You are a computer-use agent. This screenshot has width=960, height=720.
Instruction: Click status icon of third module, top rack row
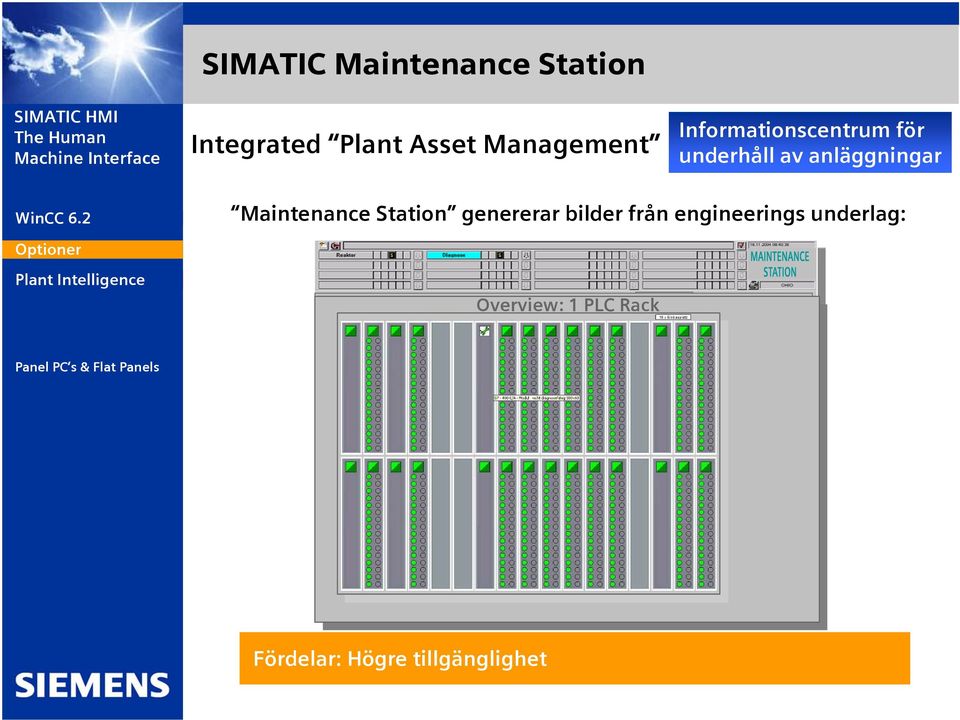tap(396, 331)
